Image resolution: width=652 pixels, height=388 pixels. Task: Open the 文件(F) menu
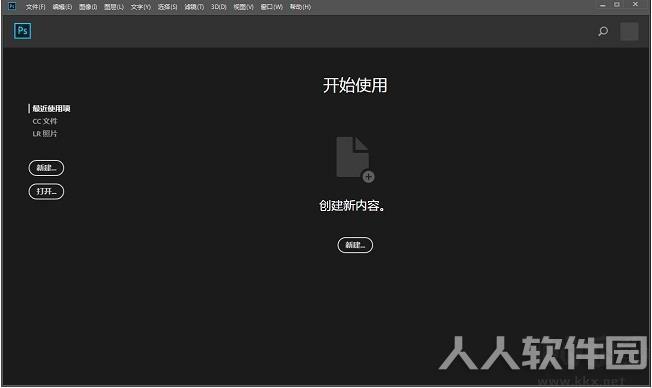point(35,7)
